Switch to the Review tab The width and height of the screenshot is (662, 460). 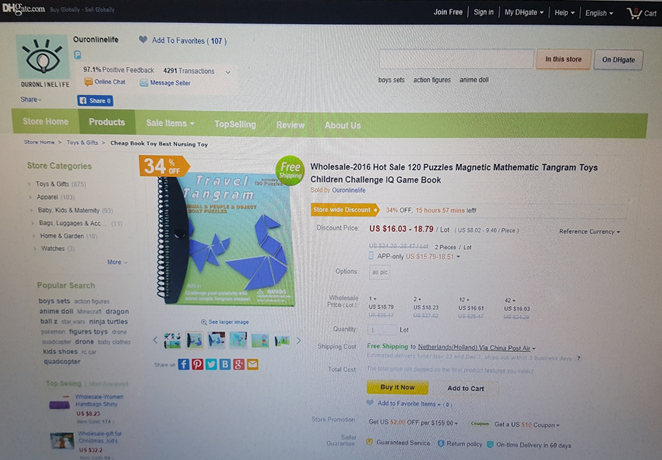point(290,125)
